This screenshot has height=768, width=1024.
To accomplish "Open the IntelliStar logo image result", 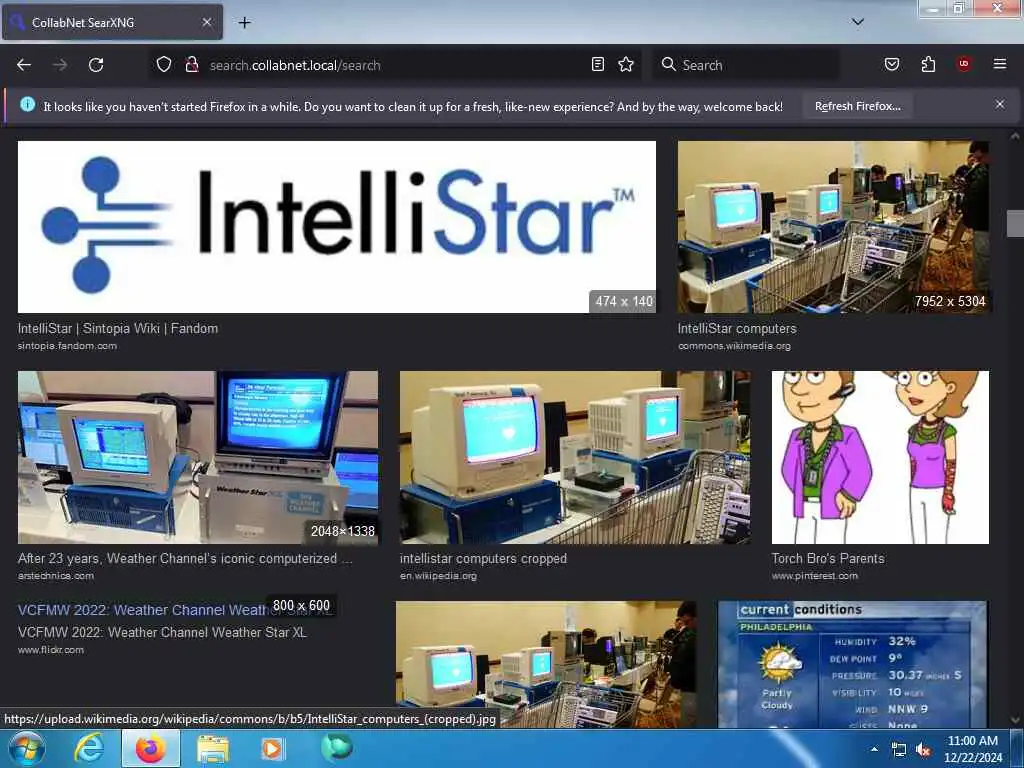I will [337, 227].
